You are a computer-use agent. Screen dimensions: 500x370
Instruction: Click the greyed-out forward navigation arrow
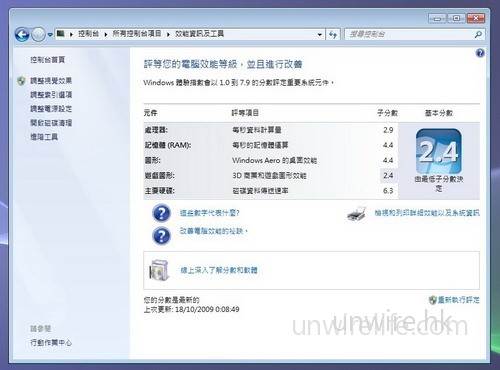tap(38, 34)
